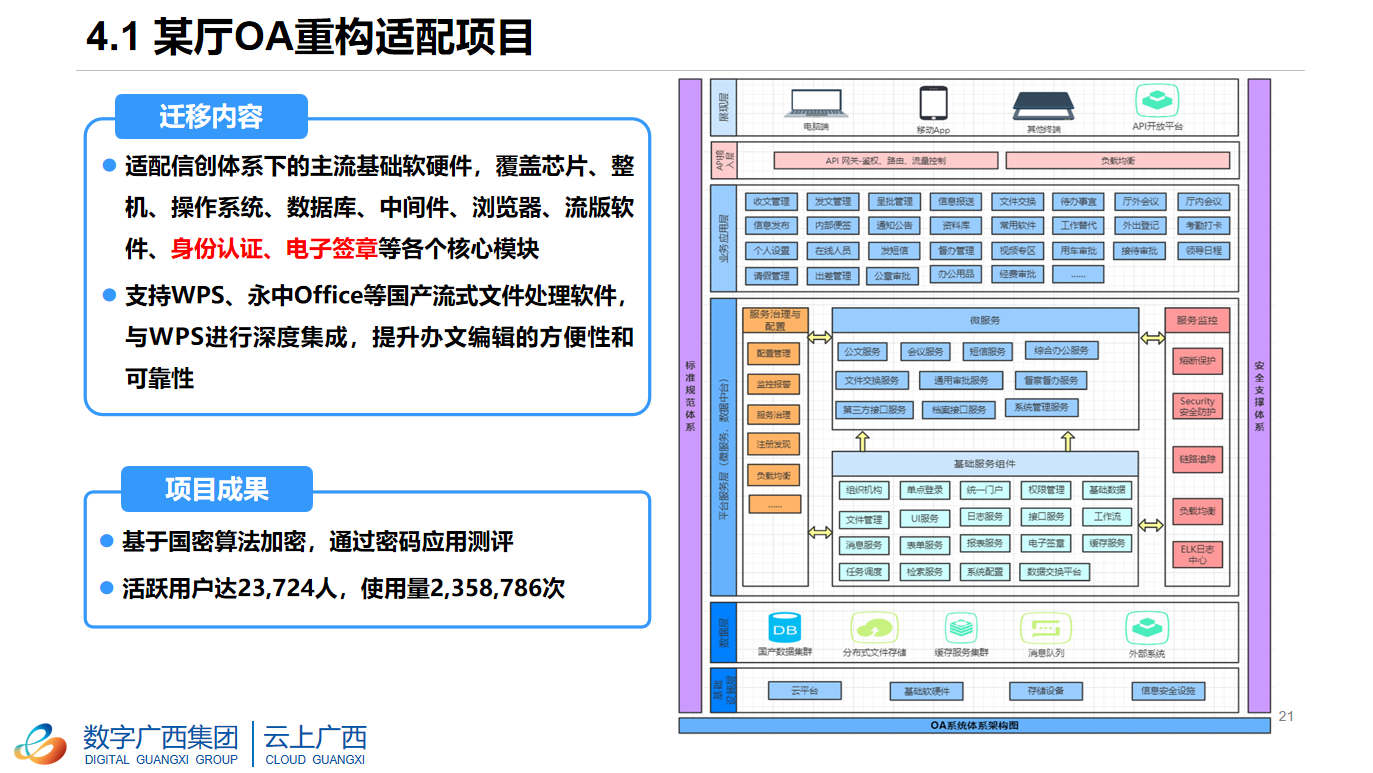Click the 电子签章 service box
1373x773 pixels.
tap(1047, 544)
